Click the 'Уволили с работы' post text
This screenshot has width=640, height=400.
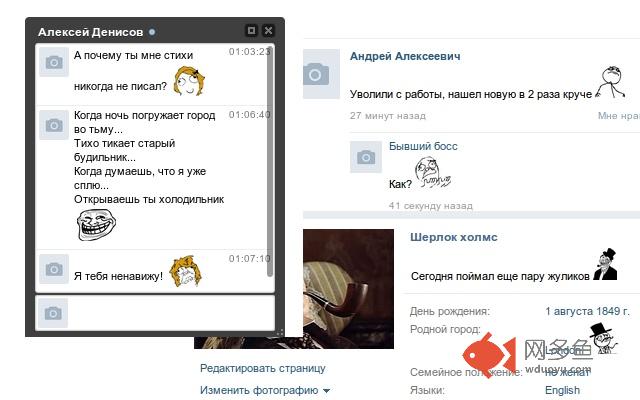pos(471,95)
